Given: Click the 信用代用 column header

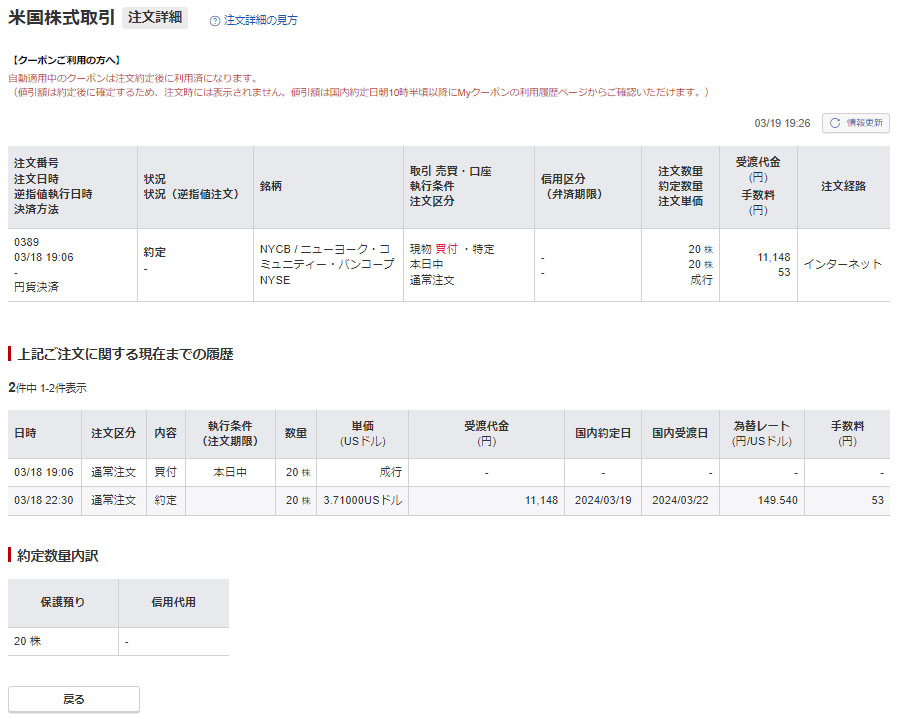Looking at the screenshot, I should [x=173, y=602].
